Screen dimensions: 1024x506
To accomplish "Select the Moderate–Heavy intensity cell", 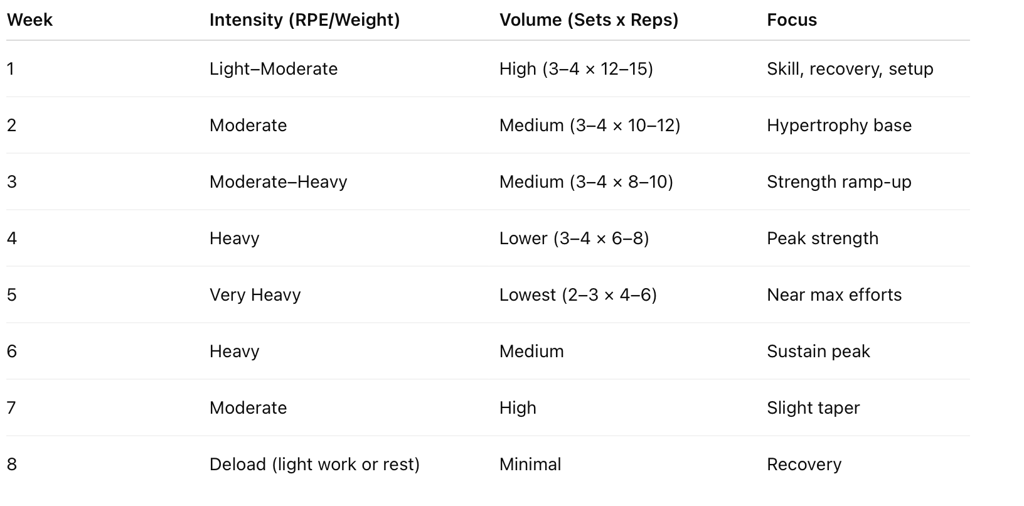I will pyautogui.click(x=278, y=182).
